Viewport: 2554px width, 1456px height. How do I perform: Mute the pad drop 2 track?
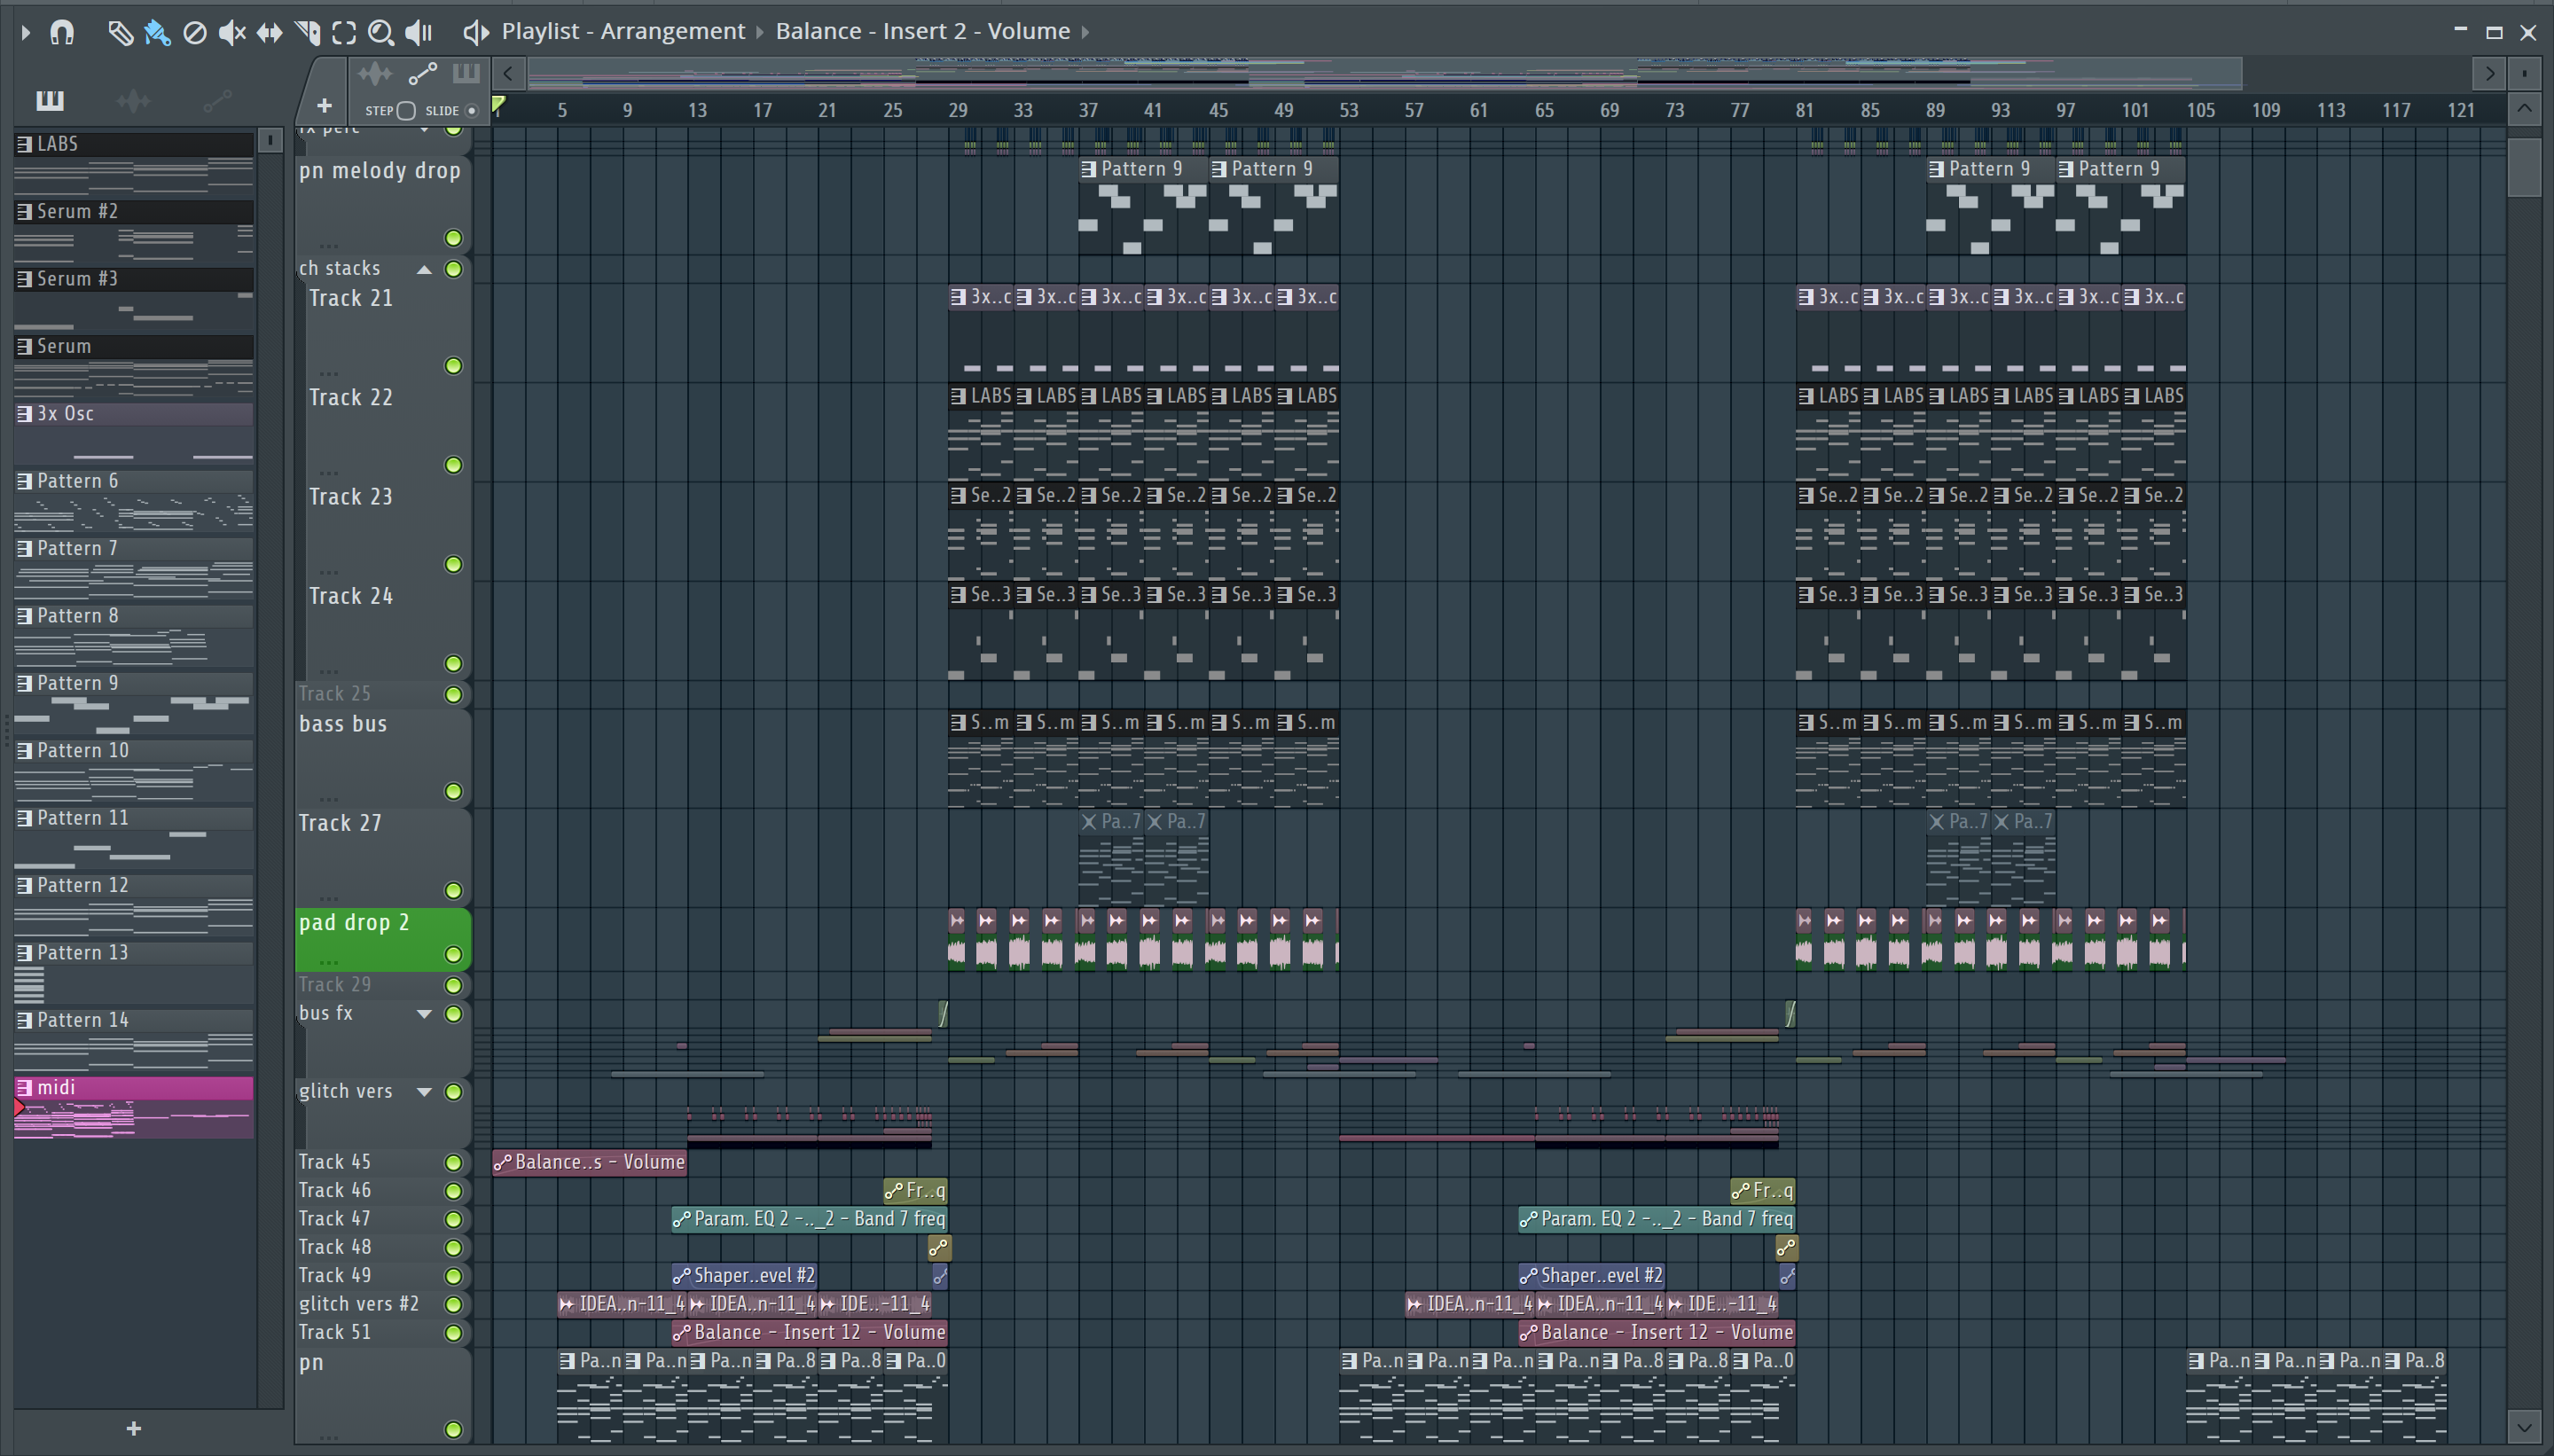click(453, 954)
